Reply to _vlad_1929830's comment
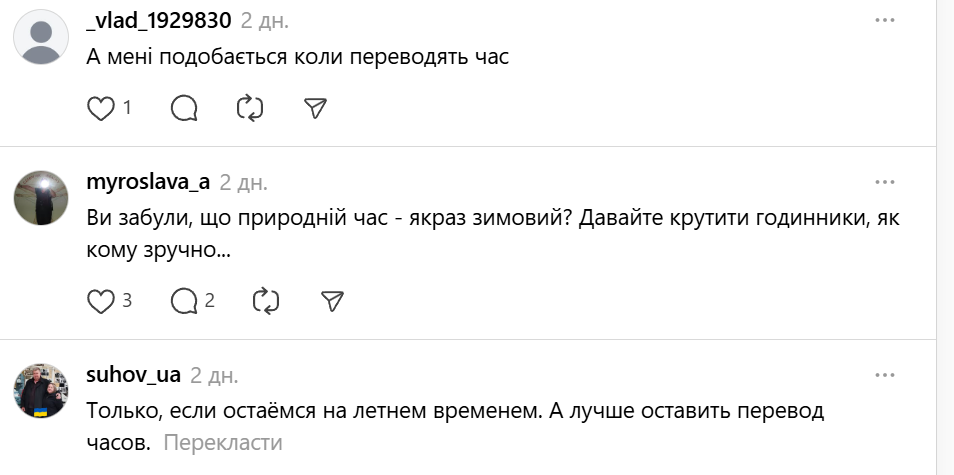This screenshot has height=475, width=954. coord(184,108)
